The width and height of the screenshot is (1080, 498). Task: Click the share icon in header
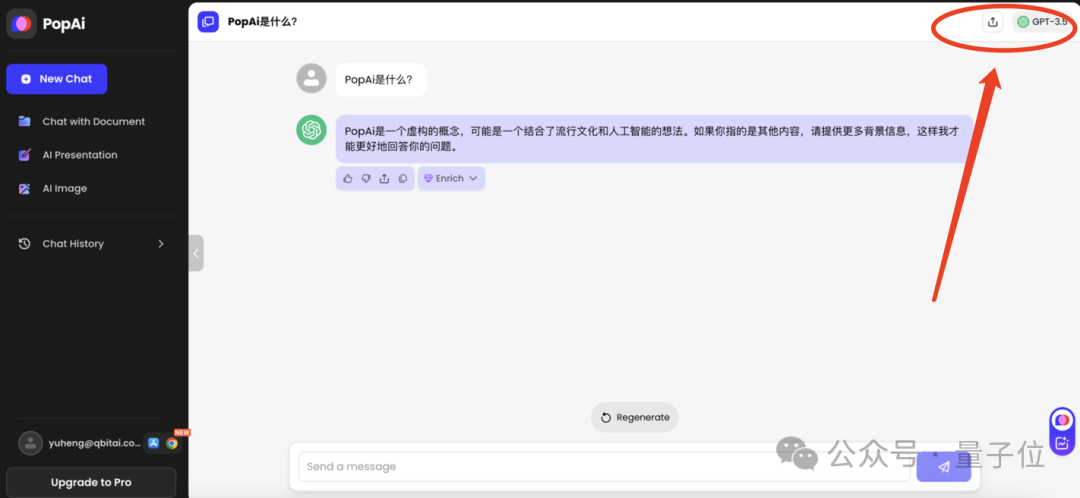[x=993, y=22]
